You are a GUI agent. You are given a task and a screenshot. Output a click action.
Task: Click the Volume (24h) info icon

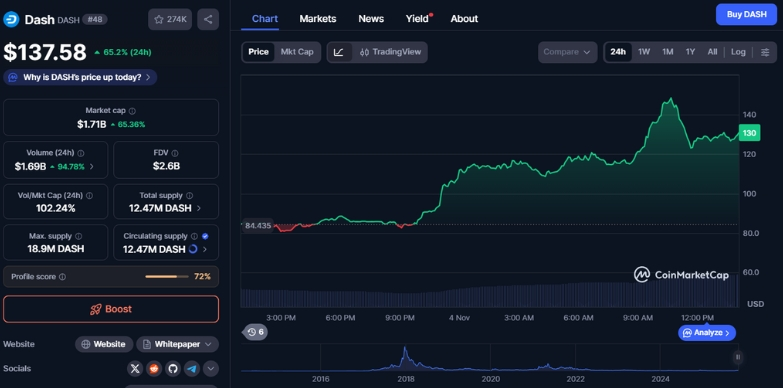pyautogui.click(x=81, y=153)
